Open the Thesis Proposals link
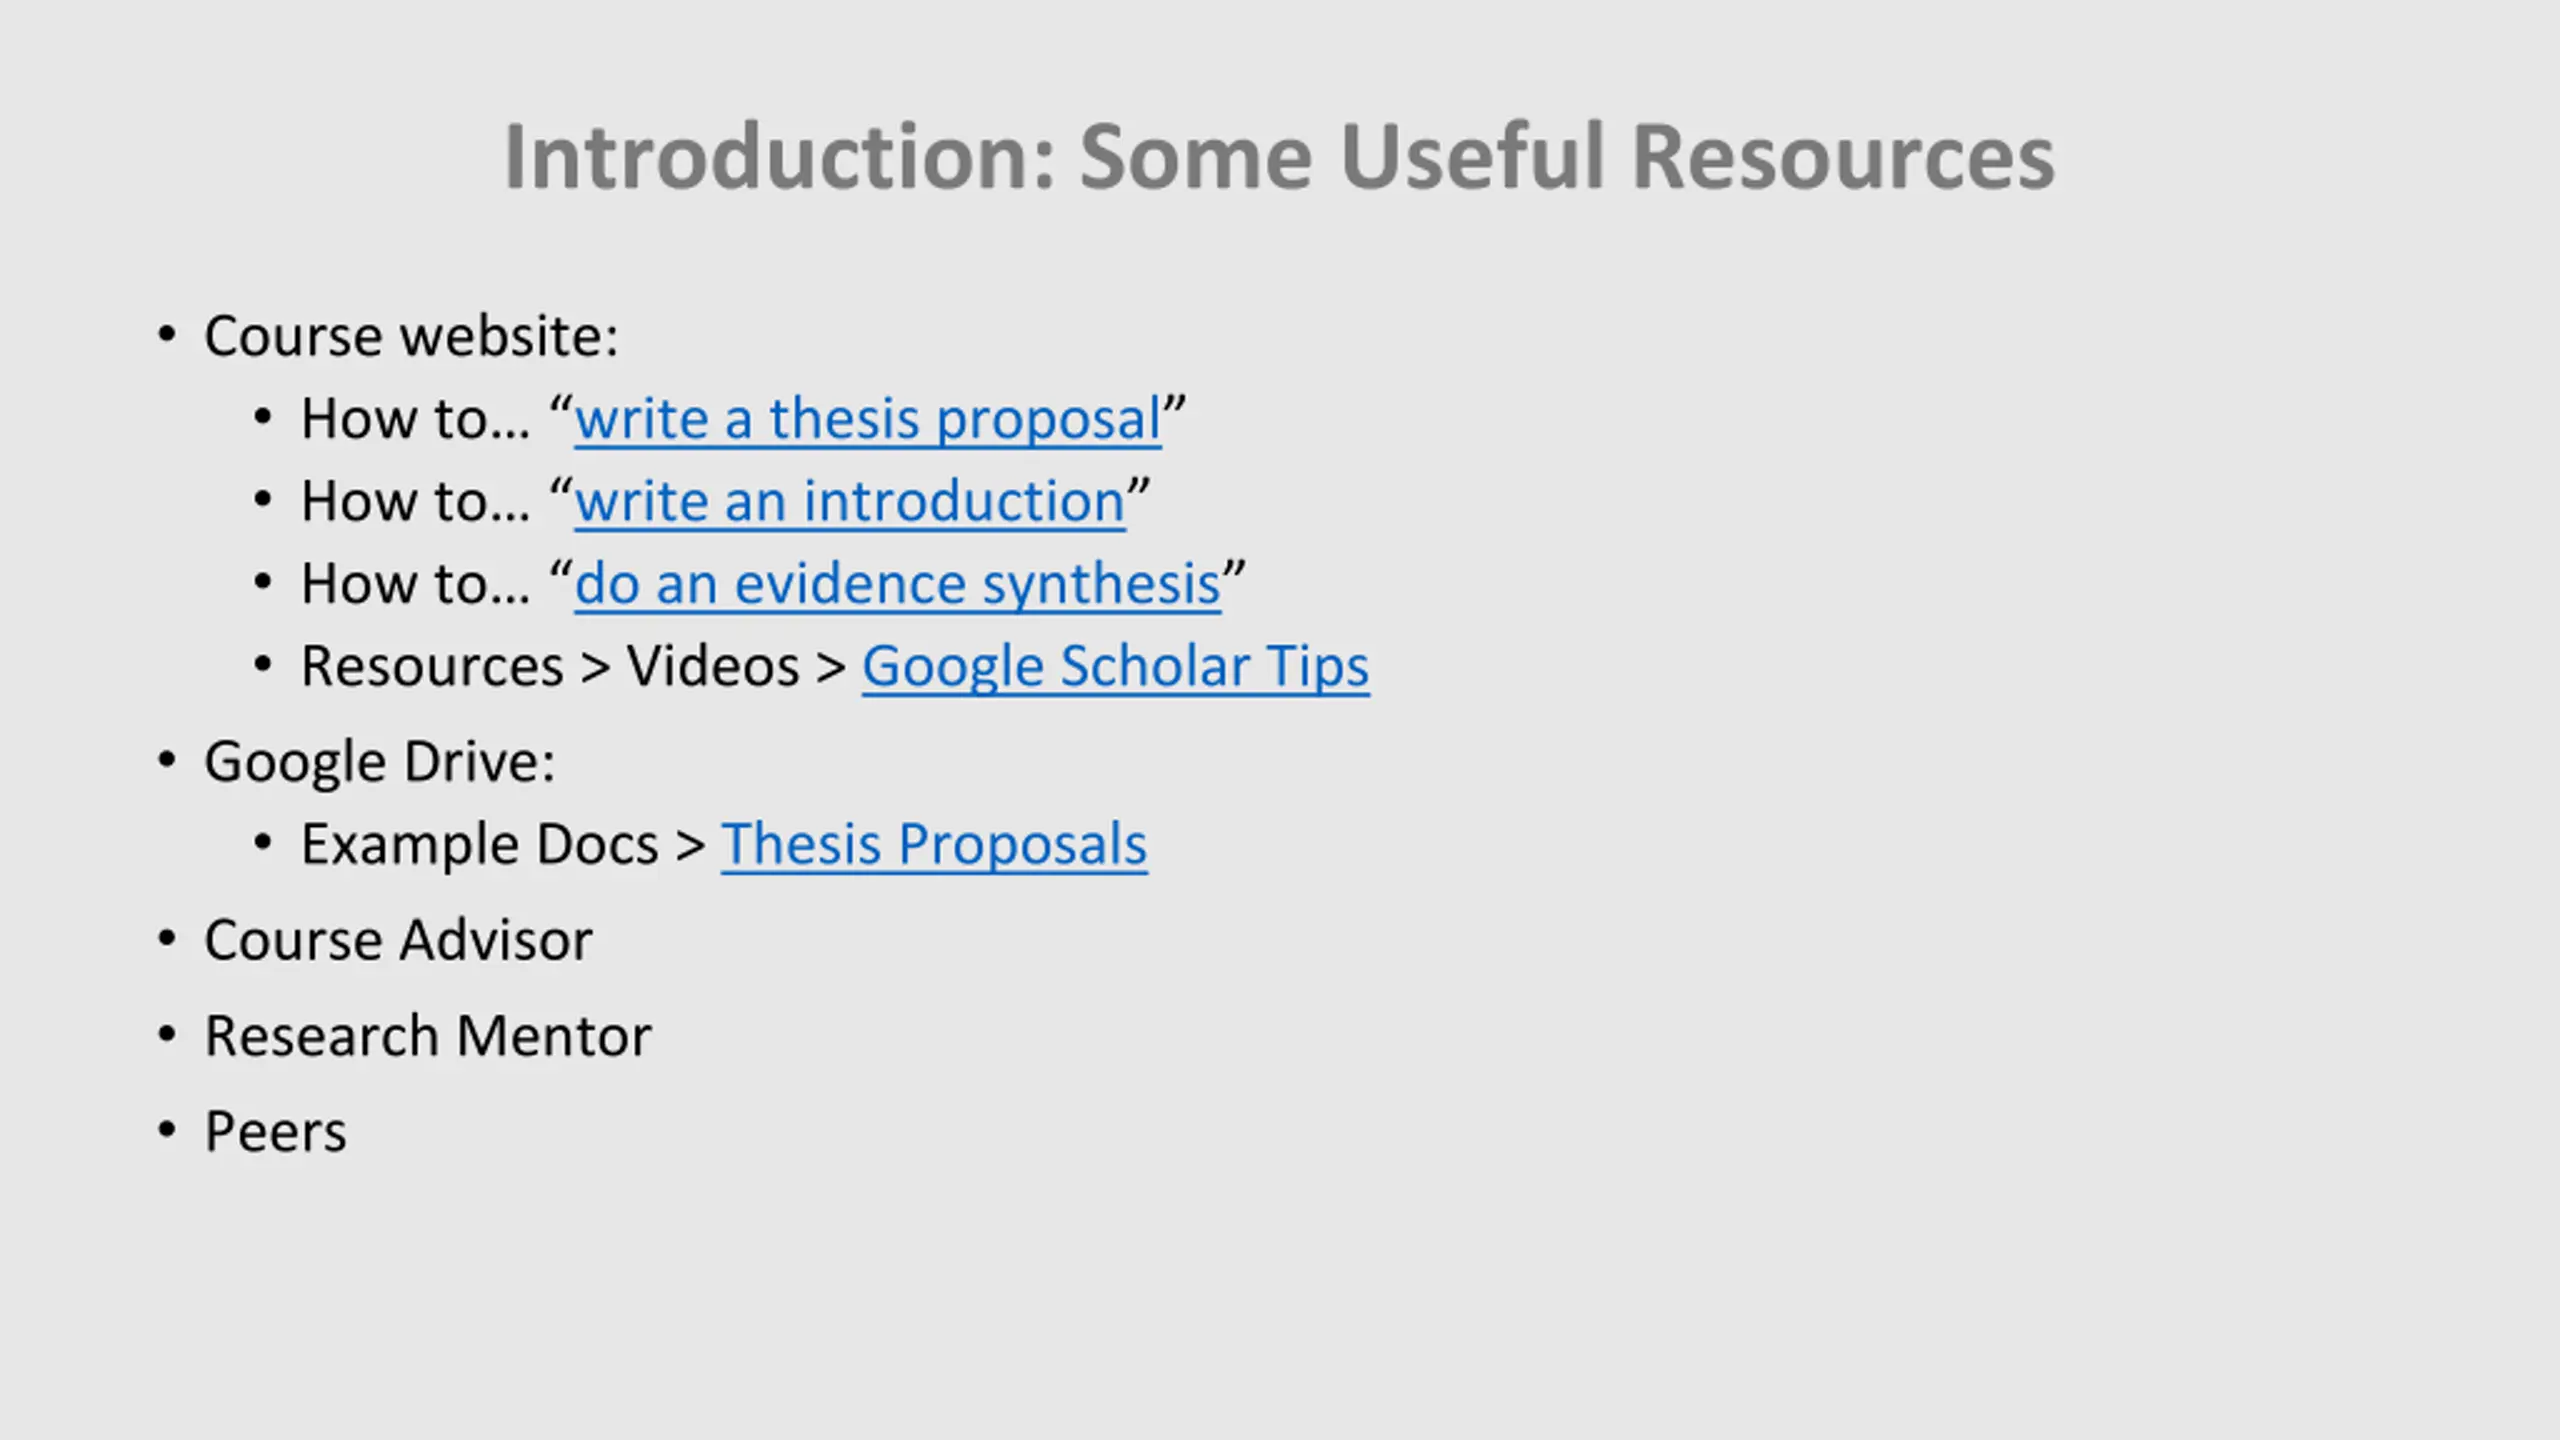The image size is (2560, 1440). click(934, 845)
